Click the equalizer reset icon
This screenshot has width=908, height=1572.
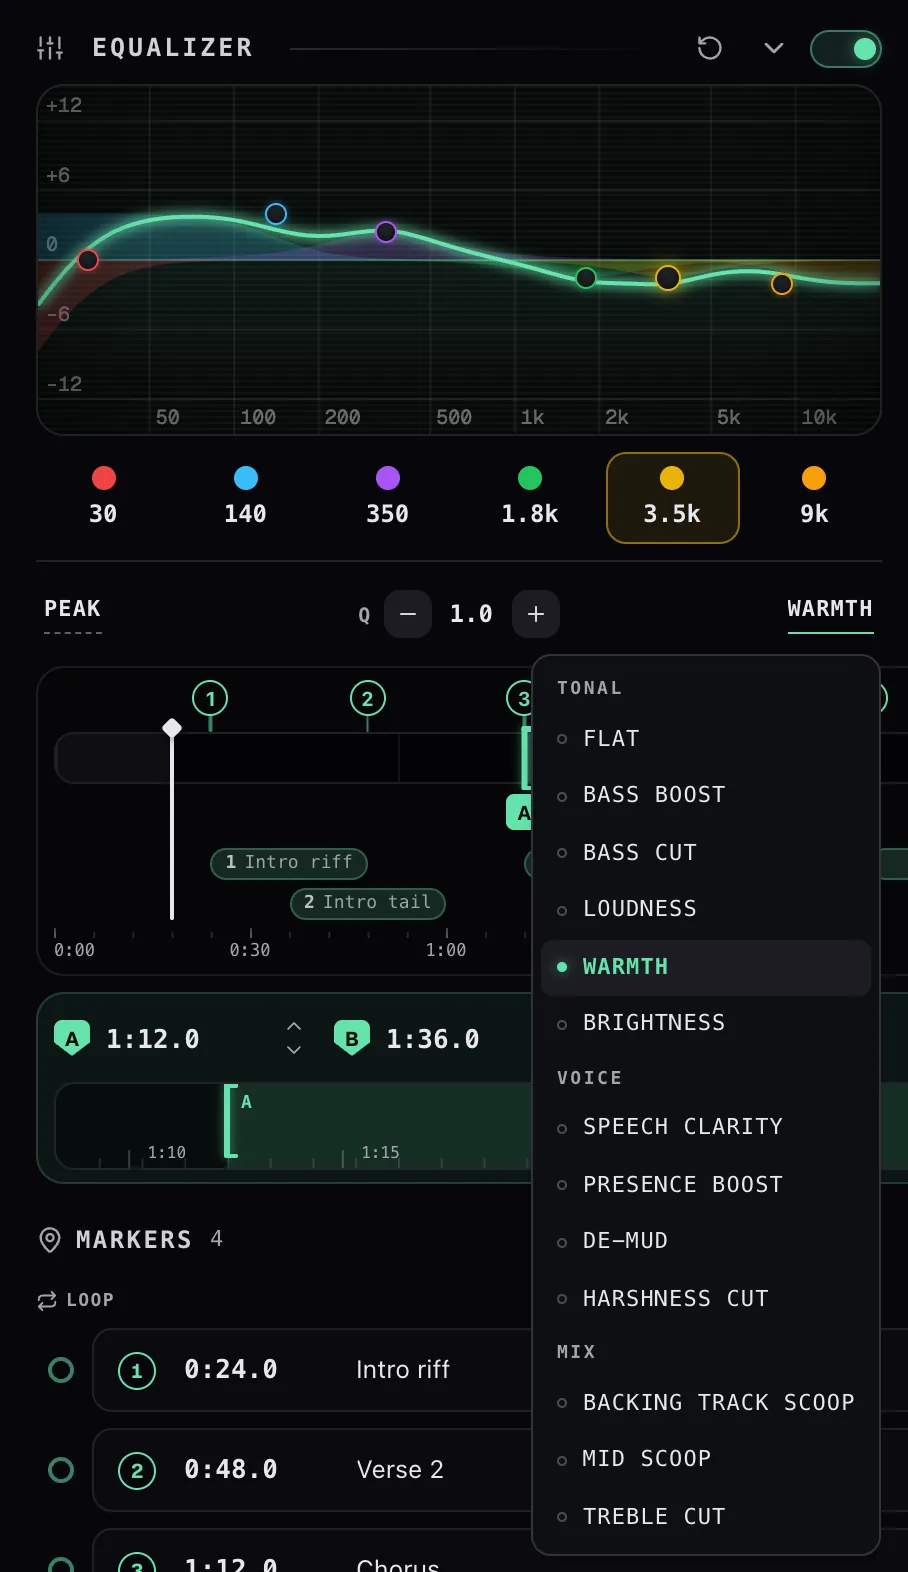(709, 48)
